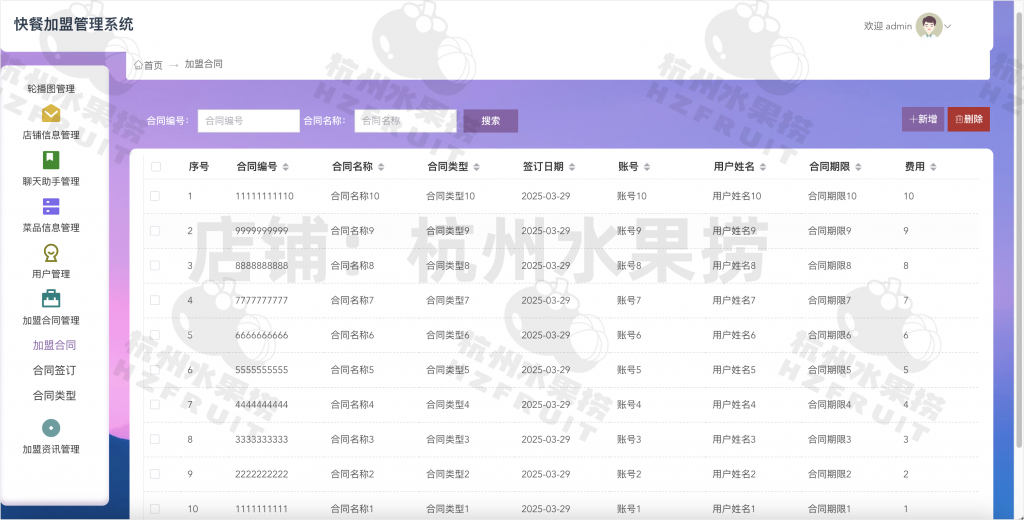Toggle the select-all header checkbox
Image resolution: width=1024 pixels, height=520 pixels.
coord(155,167)
